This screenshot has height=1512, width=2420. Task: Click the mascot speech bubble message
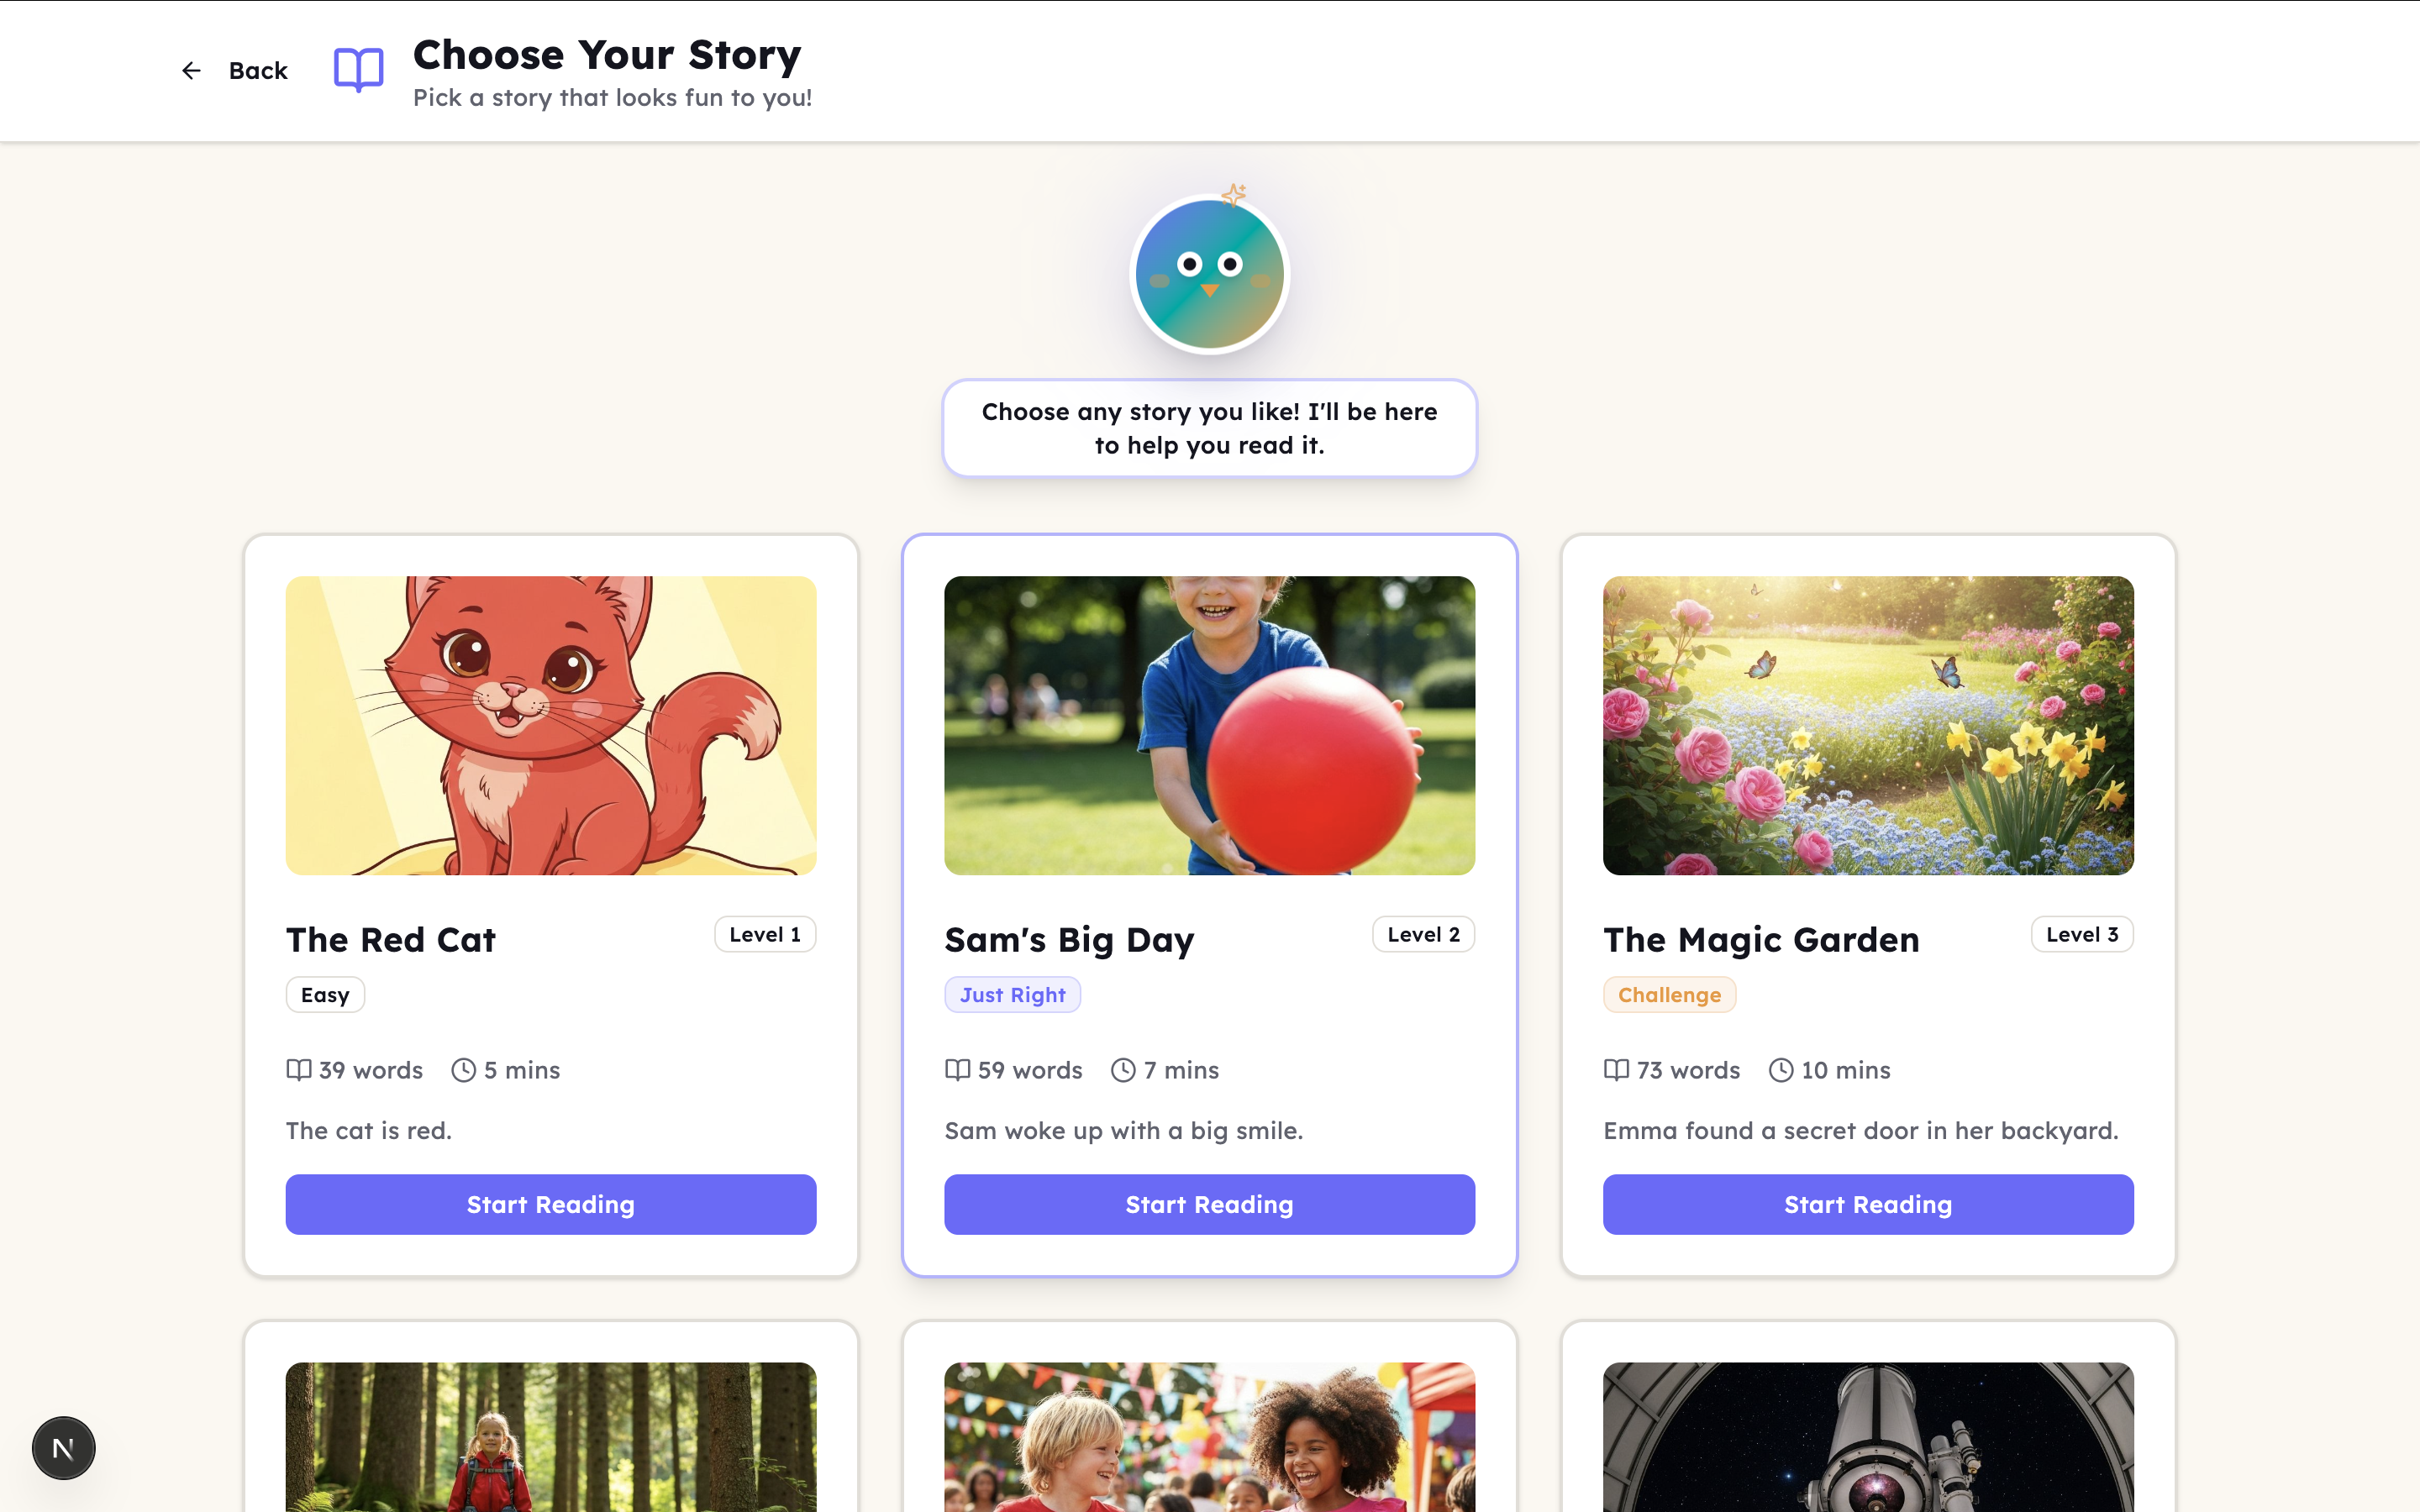[1209, 428]
